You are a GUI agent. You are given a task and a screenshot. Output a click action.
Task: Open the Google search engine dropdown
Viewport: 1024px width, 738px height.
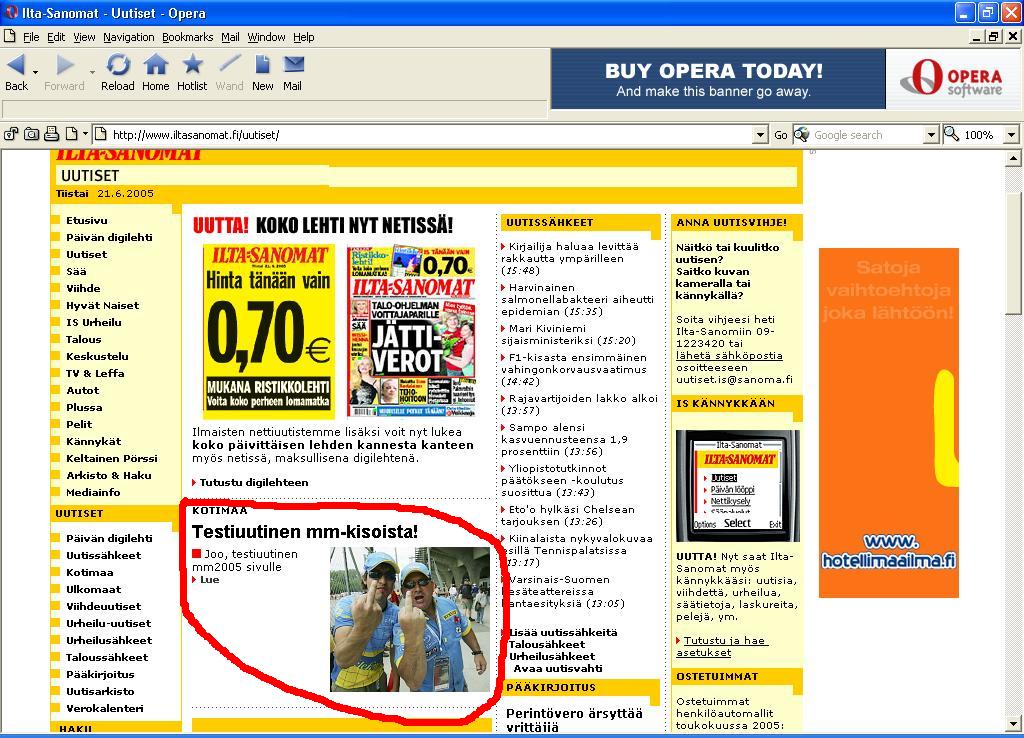click(931, 135)
